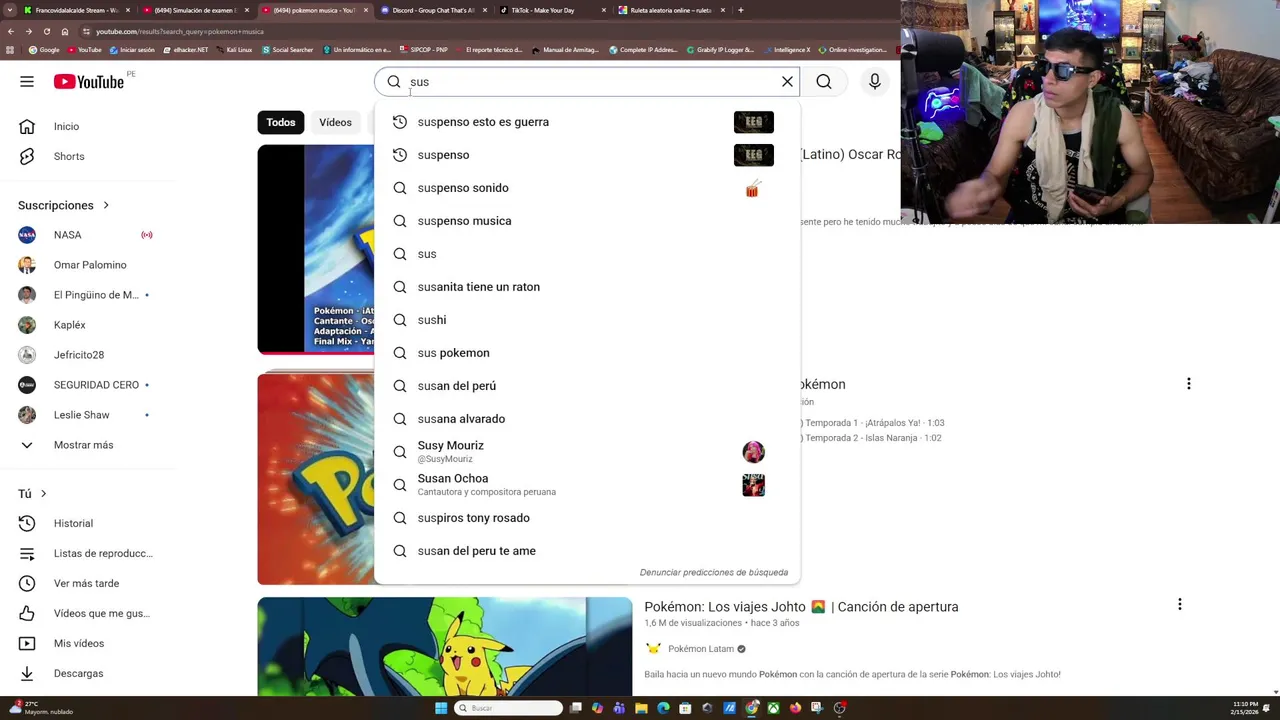Switch to the Discord browser tab
The image size is (1280, 720).
point(432,10)
